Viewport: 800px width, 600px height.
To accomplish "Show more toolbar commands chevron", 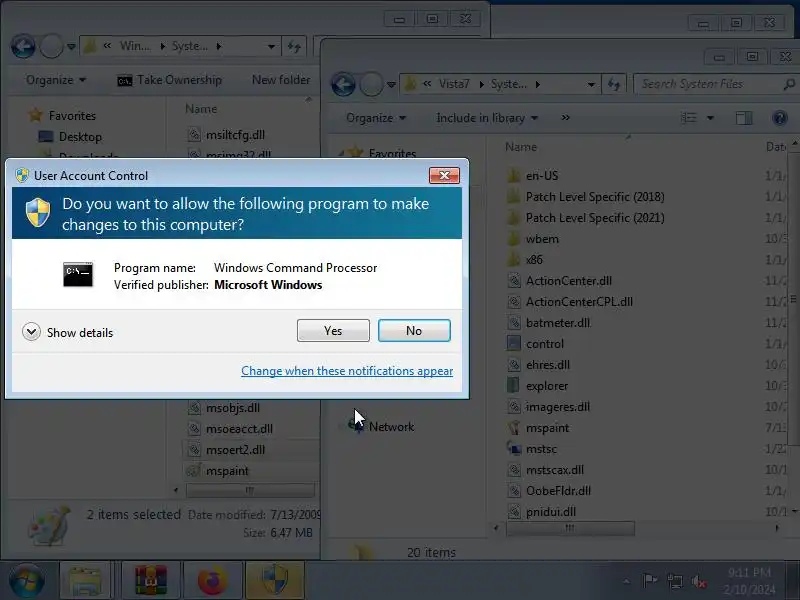I will click(x=565, y=118).
